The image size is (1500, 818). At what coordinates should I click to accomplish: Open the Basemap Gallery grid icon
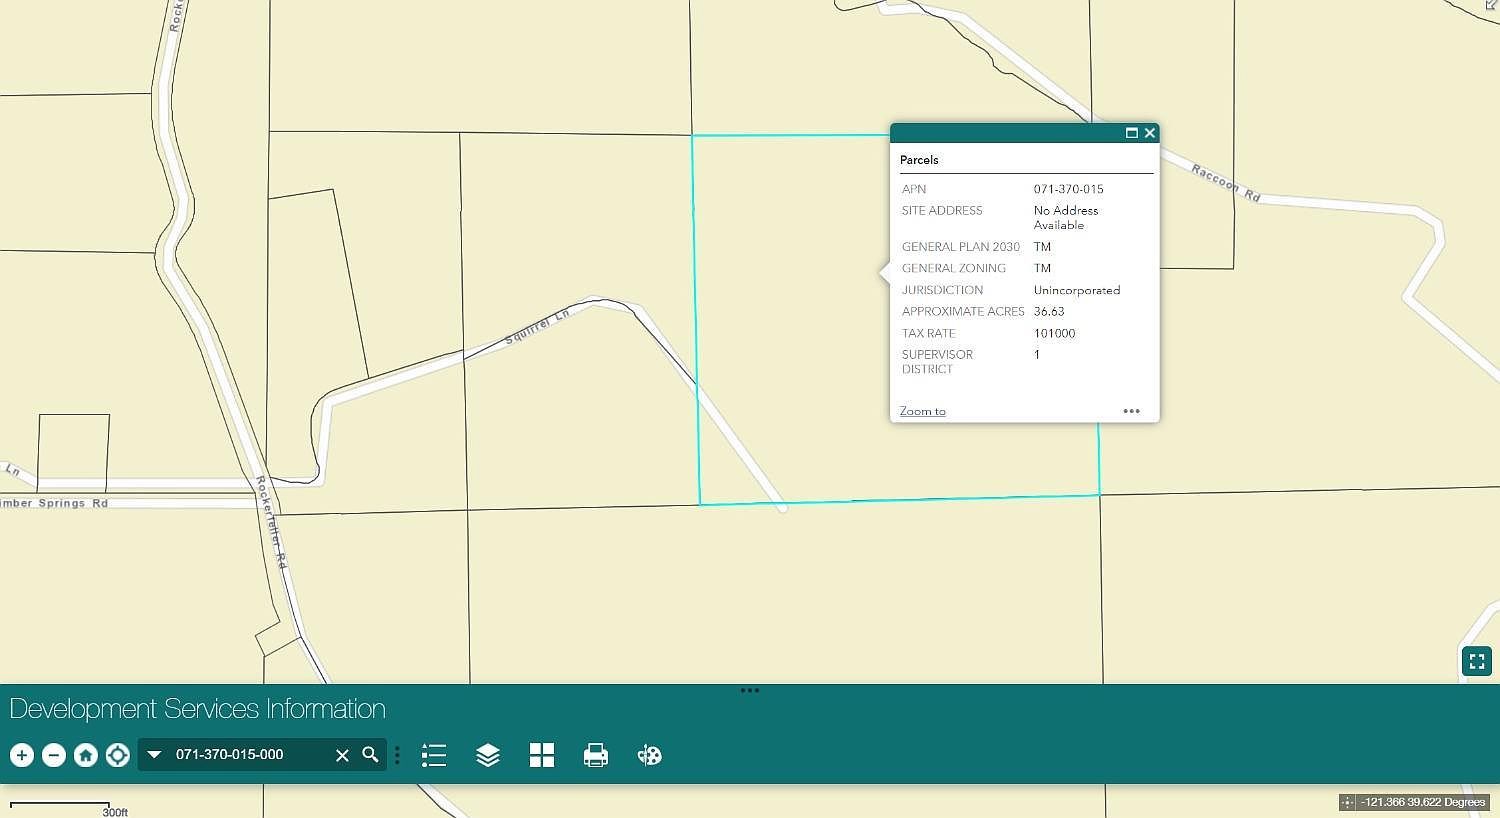coord(542,755)
